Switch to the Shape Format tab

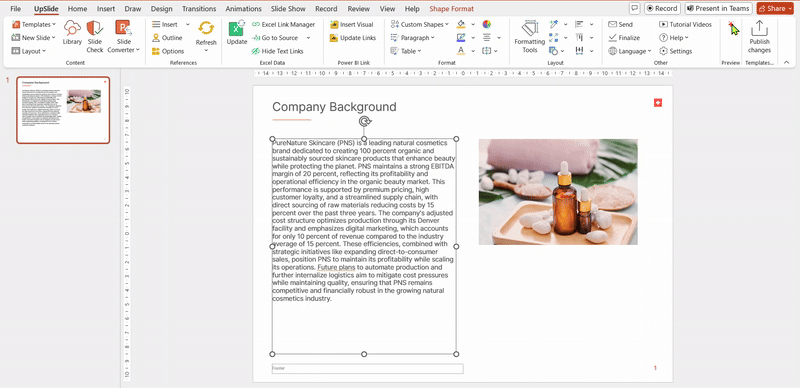[x=451, y=9]
